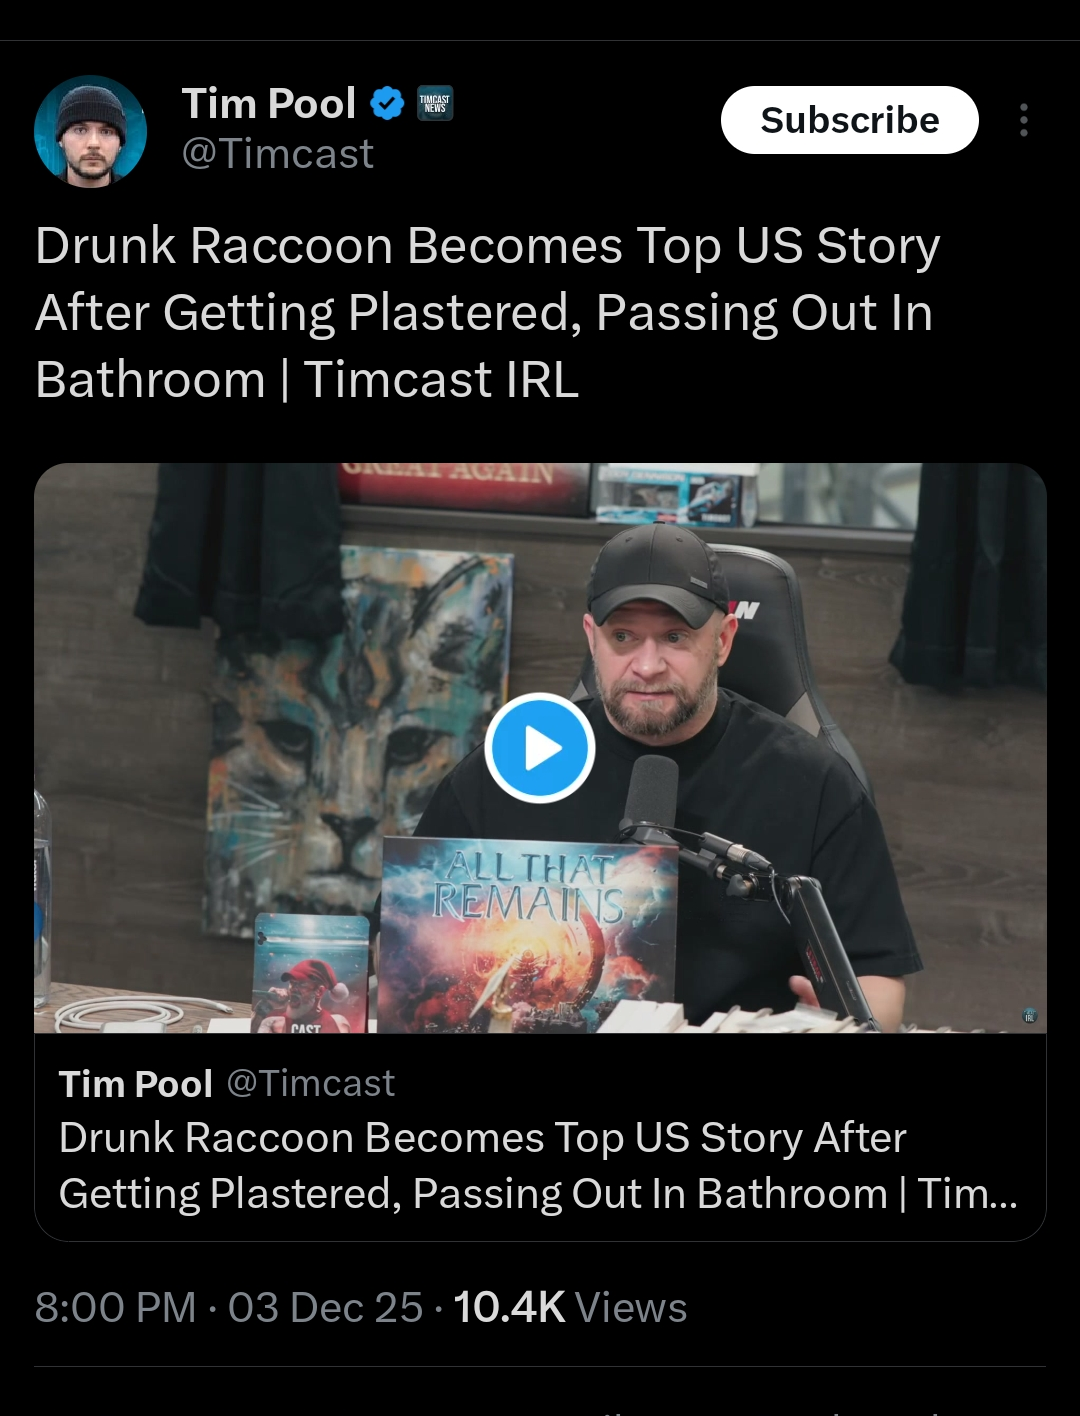Select the Drunk Raccoon tweet headline text
This screenshot has height=1416, width=1080.
(488, 313)
